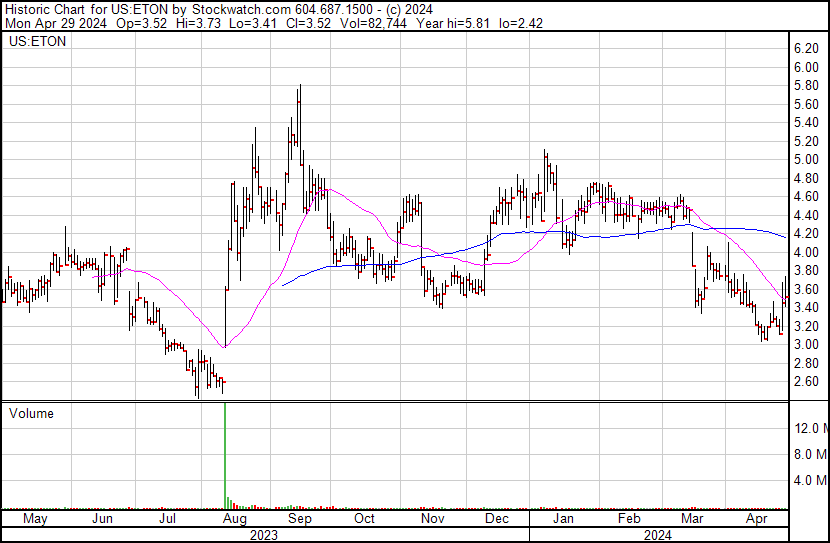This screenshot has width=830, height=543.
Task: Click the Apr month label
Action: point(756,519)
